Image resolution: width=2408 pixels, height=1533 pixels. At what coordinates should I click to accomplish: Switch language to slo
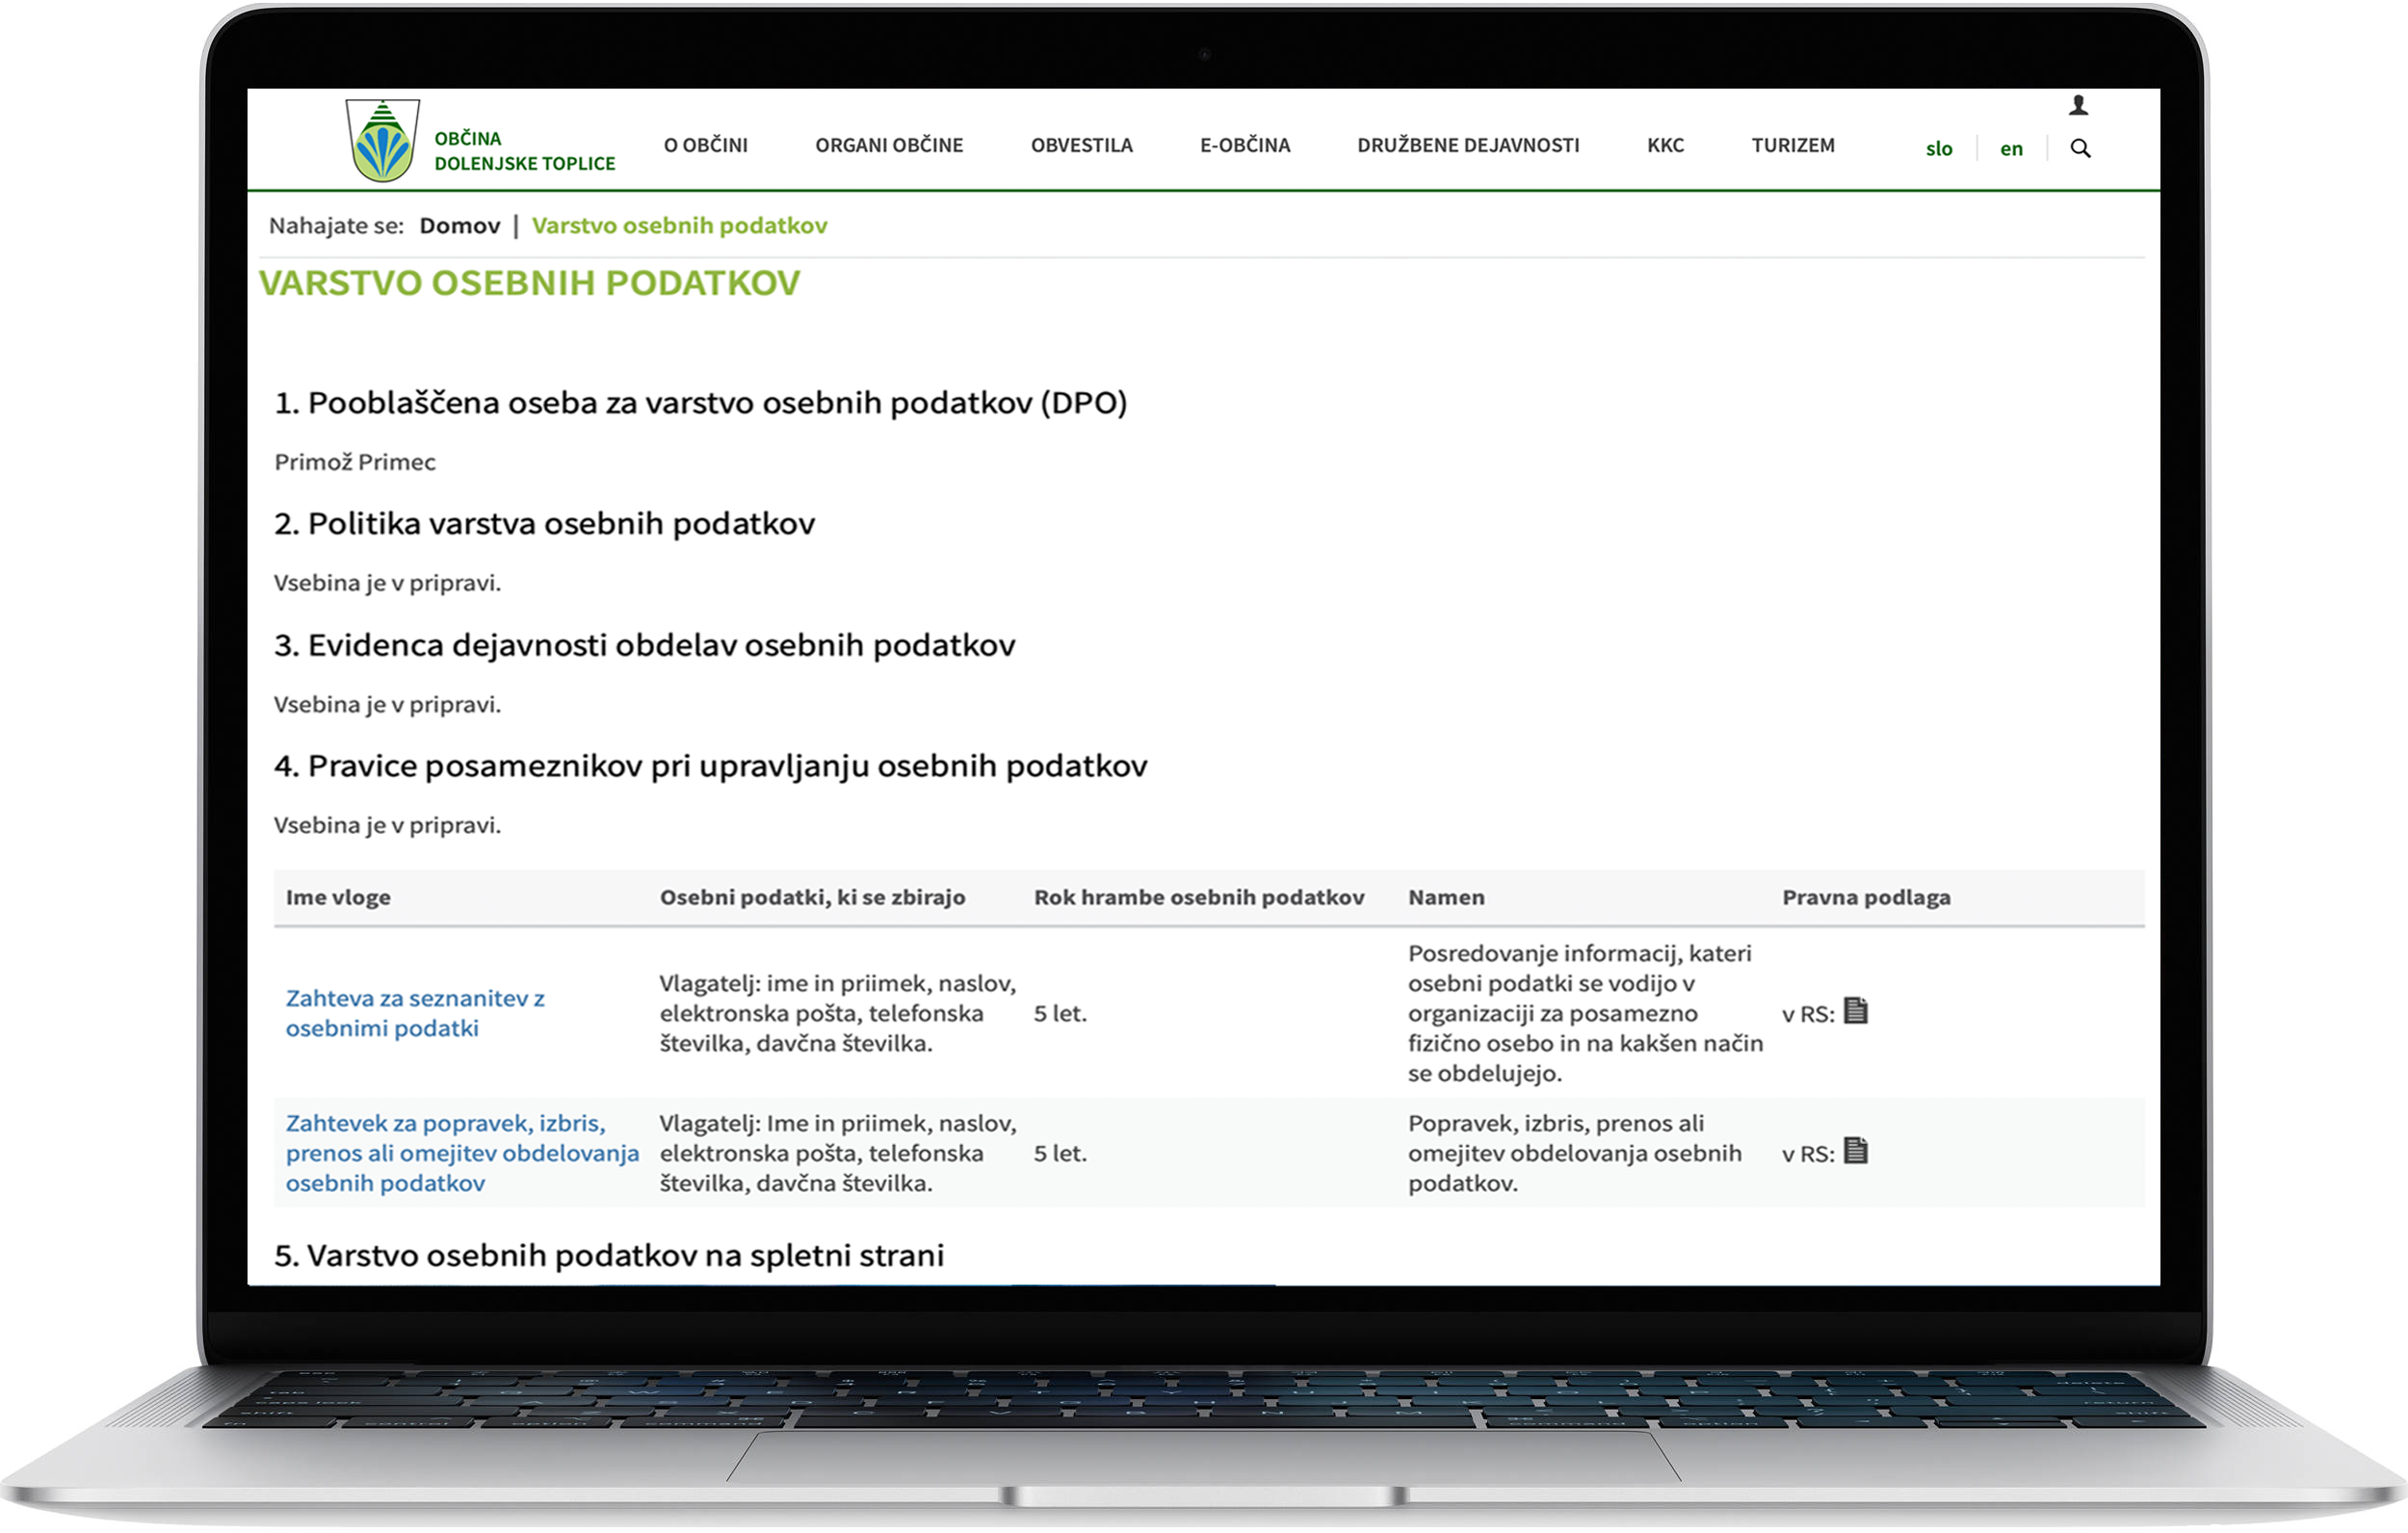(x=1938, y=149)
